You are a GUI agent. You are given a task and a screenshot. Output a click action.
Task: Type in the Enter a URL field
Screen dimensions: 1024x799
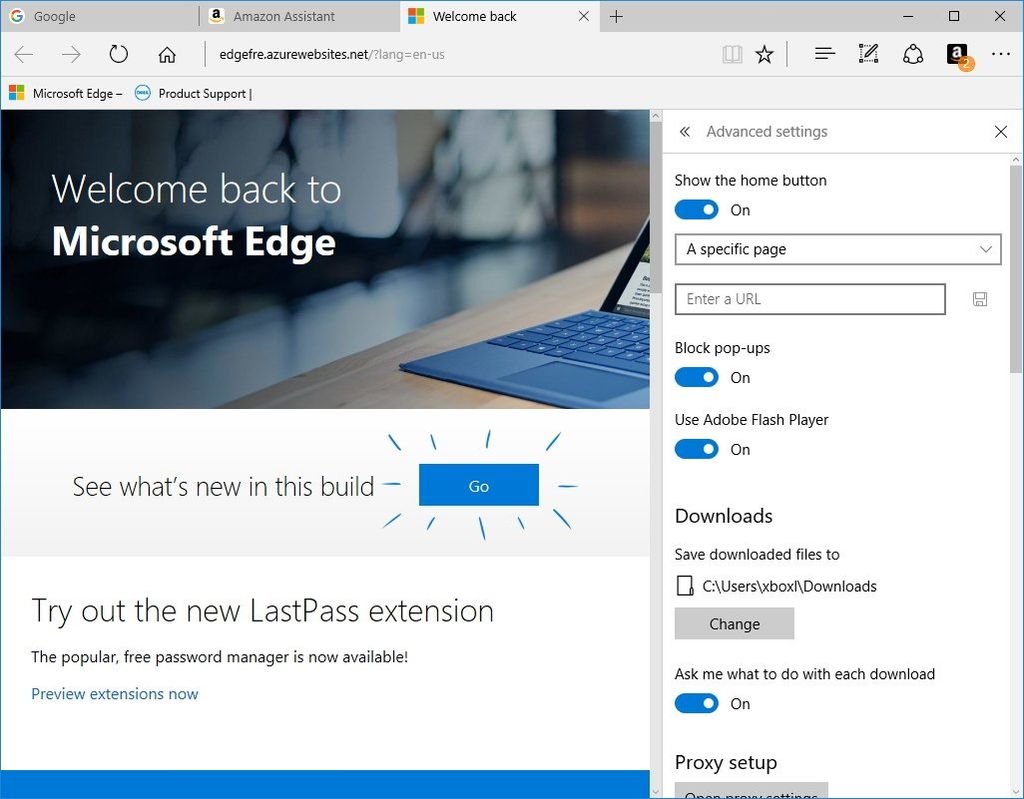(x=810, y=299)
